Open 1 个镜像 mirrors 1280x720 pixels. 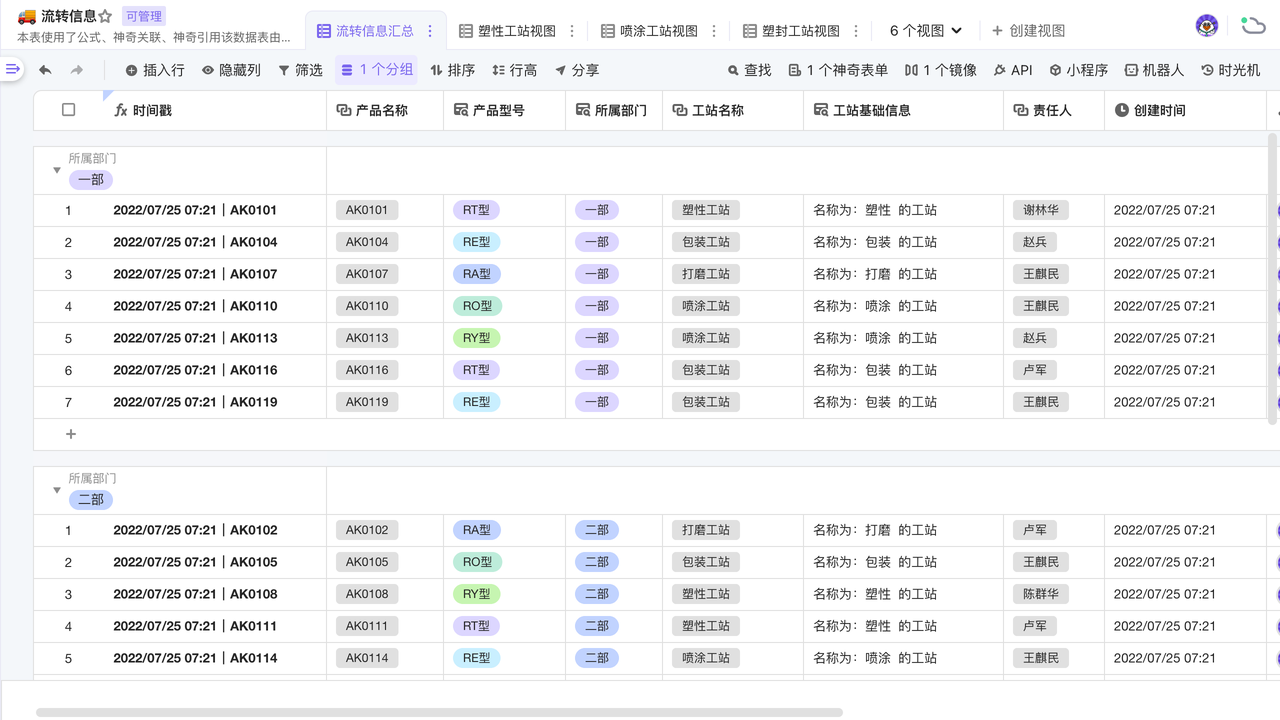click(x=940, y=70)
